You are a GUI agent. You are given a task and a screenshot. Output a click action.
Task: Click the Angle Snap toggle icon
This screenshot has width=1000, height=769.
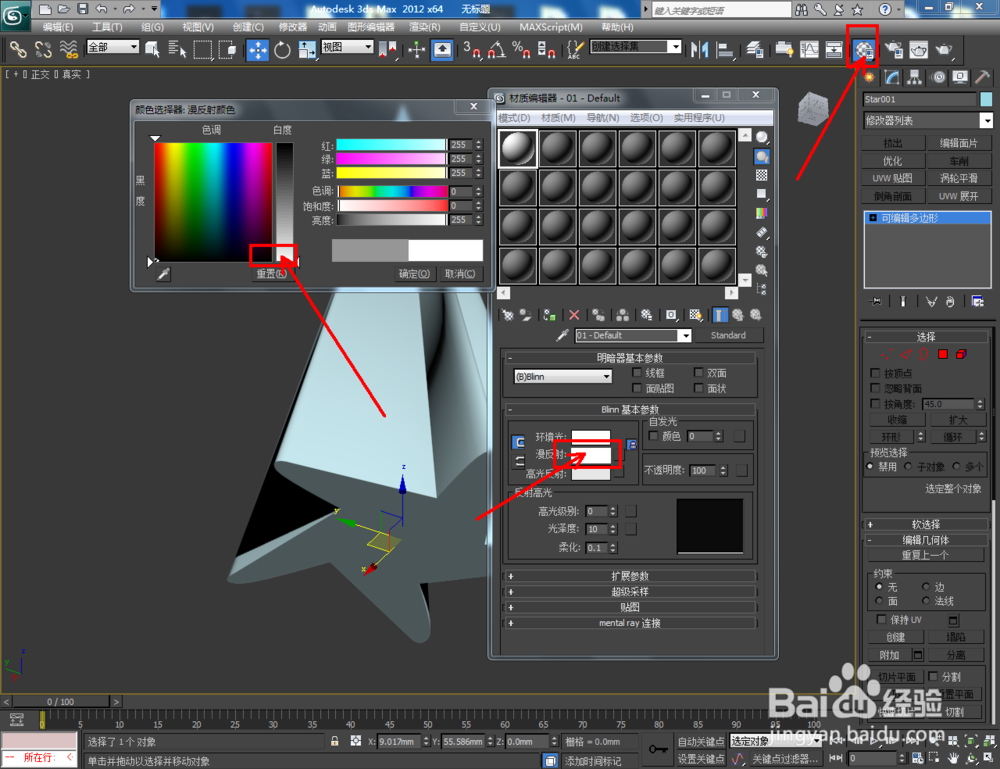point(497,49)
